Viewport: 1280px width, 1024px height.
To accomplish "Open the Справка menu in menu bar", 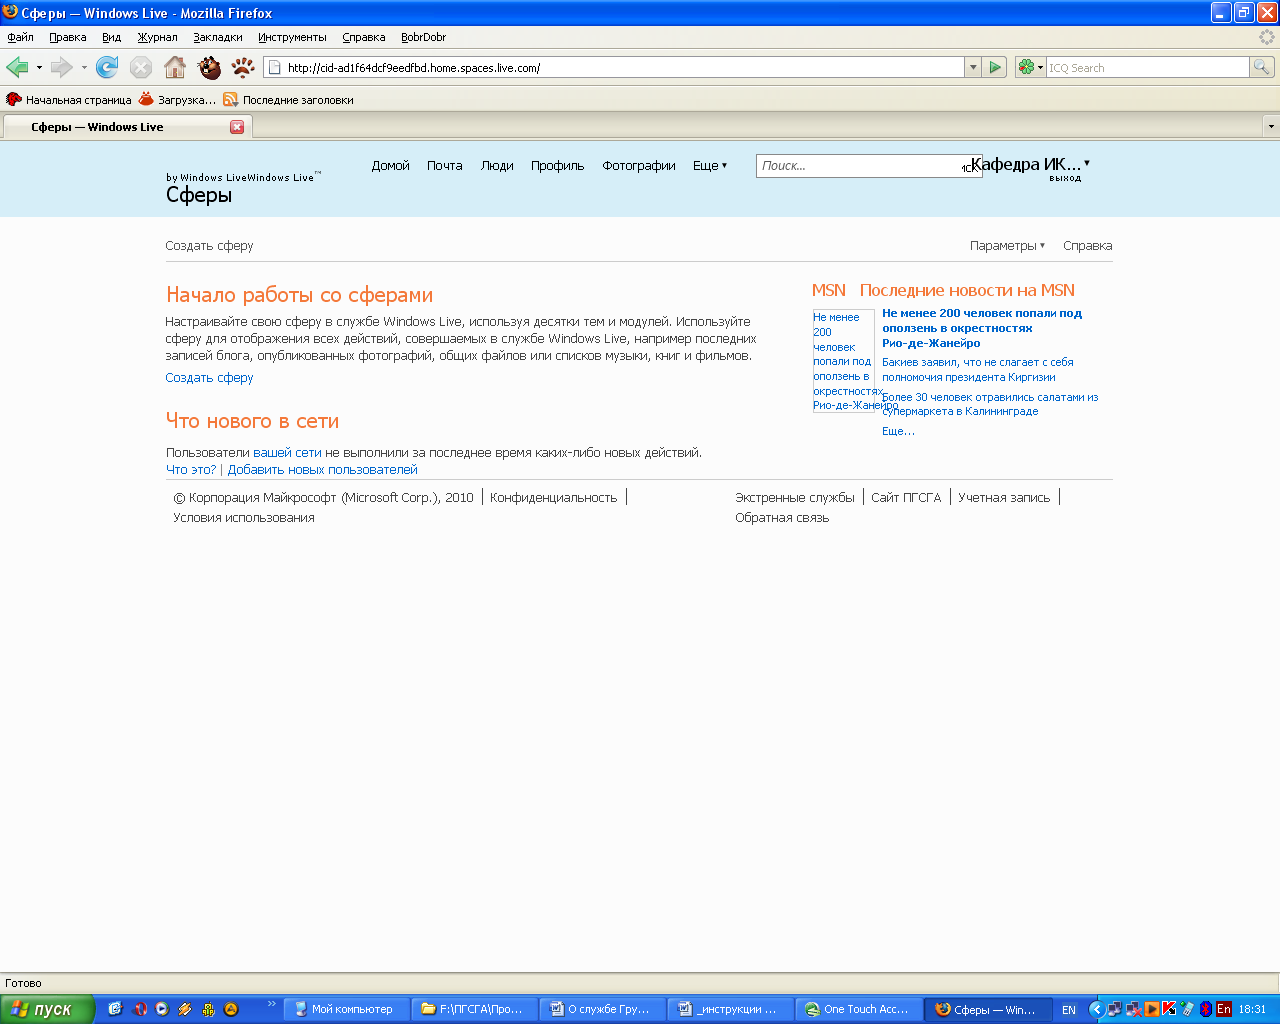I will coord(364,37).
